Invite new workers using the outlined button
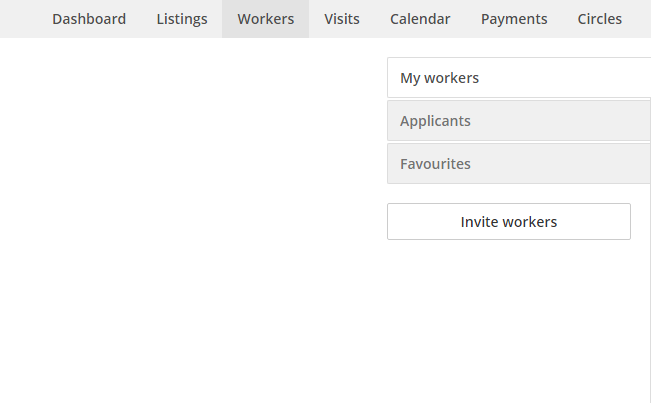Image resolution: width=651 pixels, height=410 pixels. [x=509, y=222]
